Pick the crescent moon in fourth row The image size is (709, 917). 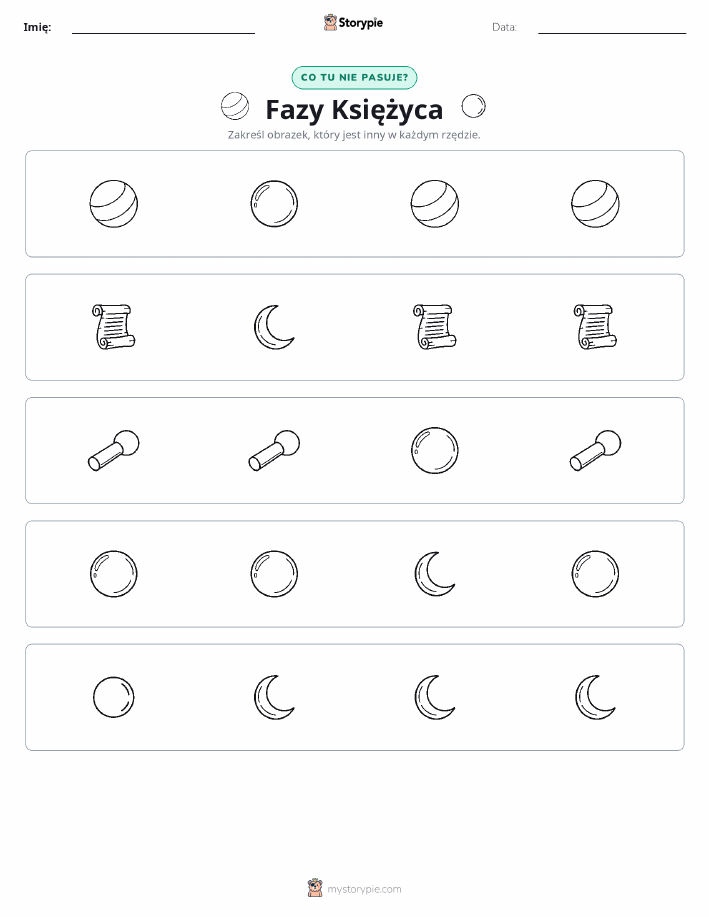(435, 574)
